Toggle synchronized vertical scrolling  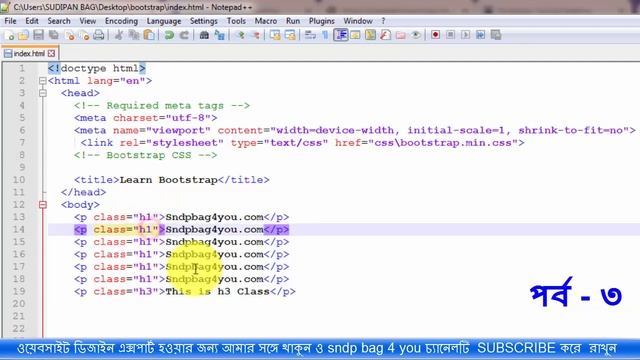click(275, 36)
